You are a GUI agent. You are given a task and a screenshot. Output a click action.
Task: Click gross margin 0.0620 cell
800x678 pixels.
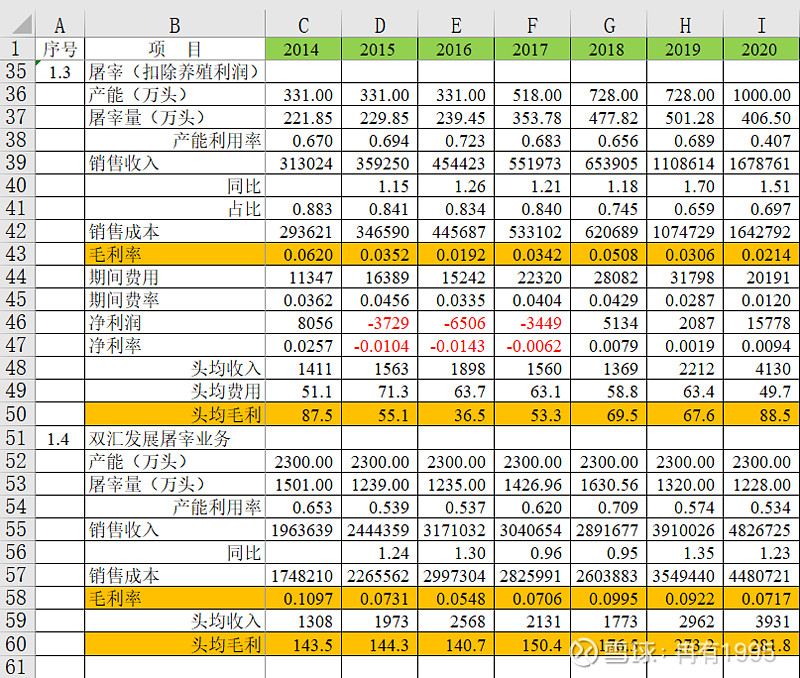[x=304, y=254]
